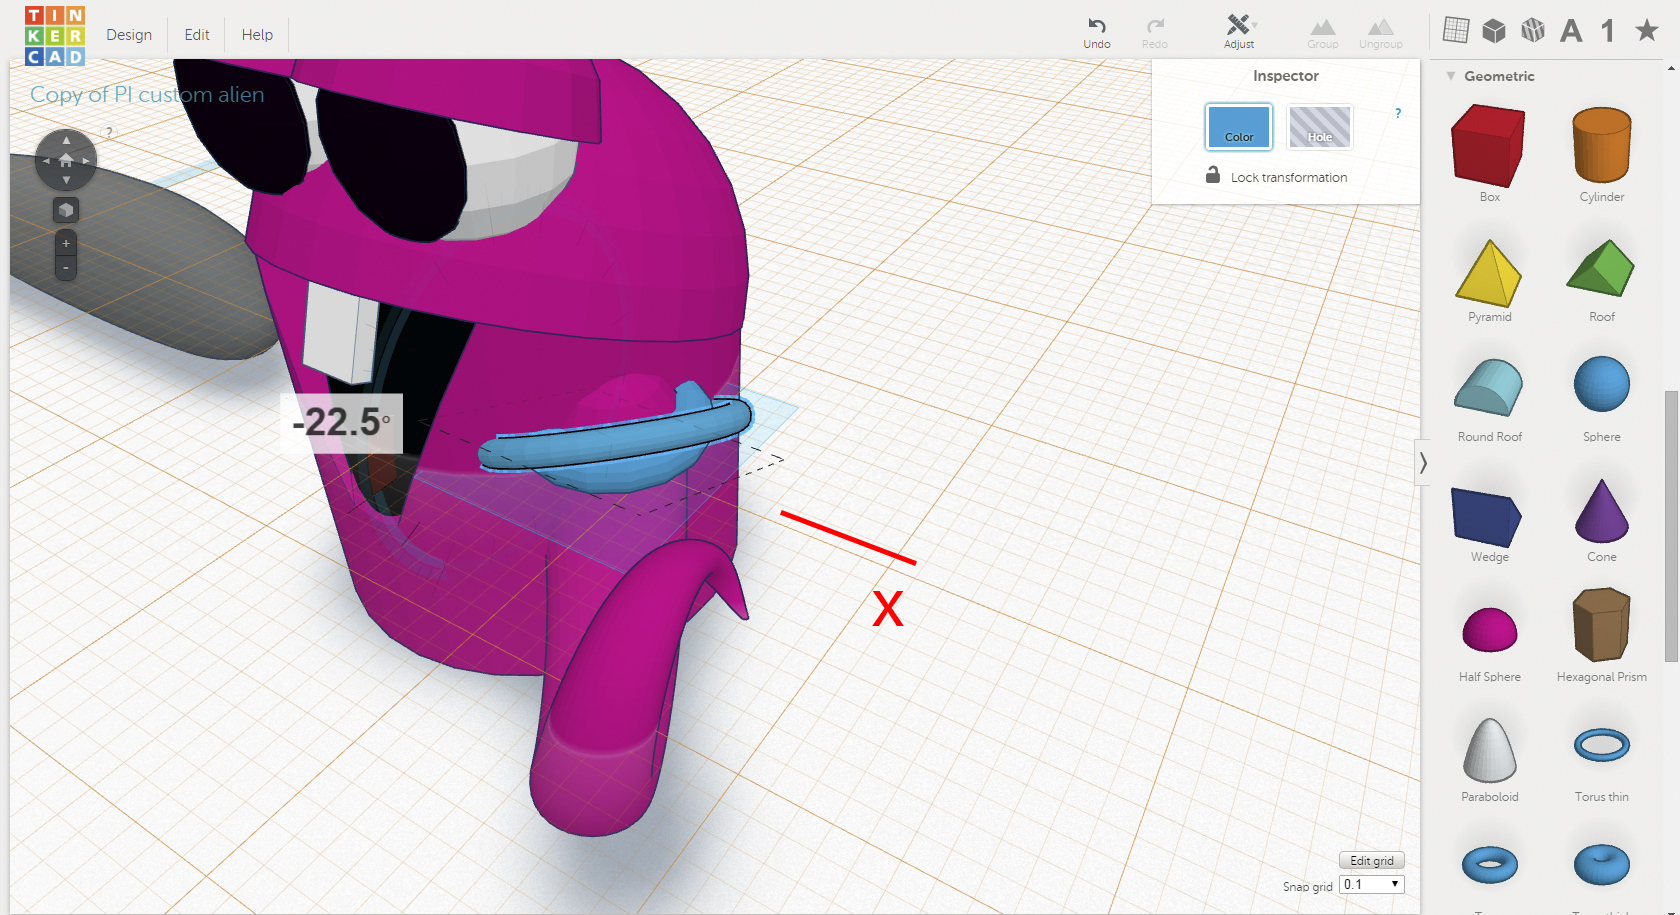Collapse the Geometric shapes section
The image size is (1680, 915).
pyautogui.click(x=1451, y=76)
